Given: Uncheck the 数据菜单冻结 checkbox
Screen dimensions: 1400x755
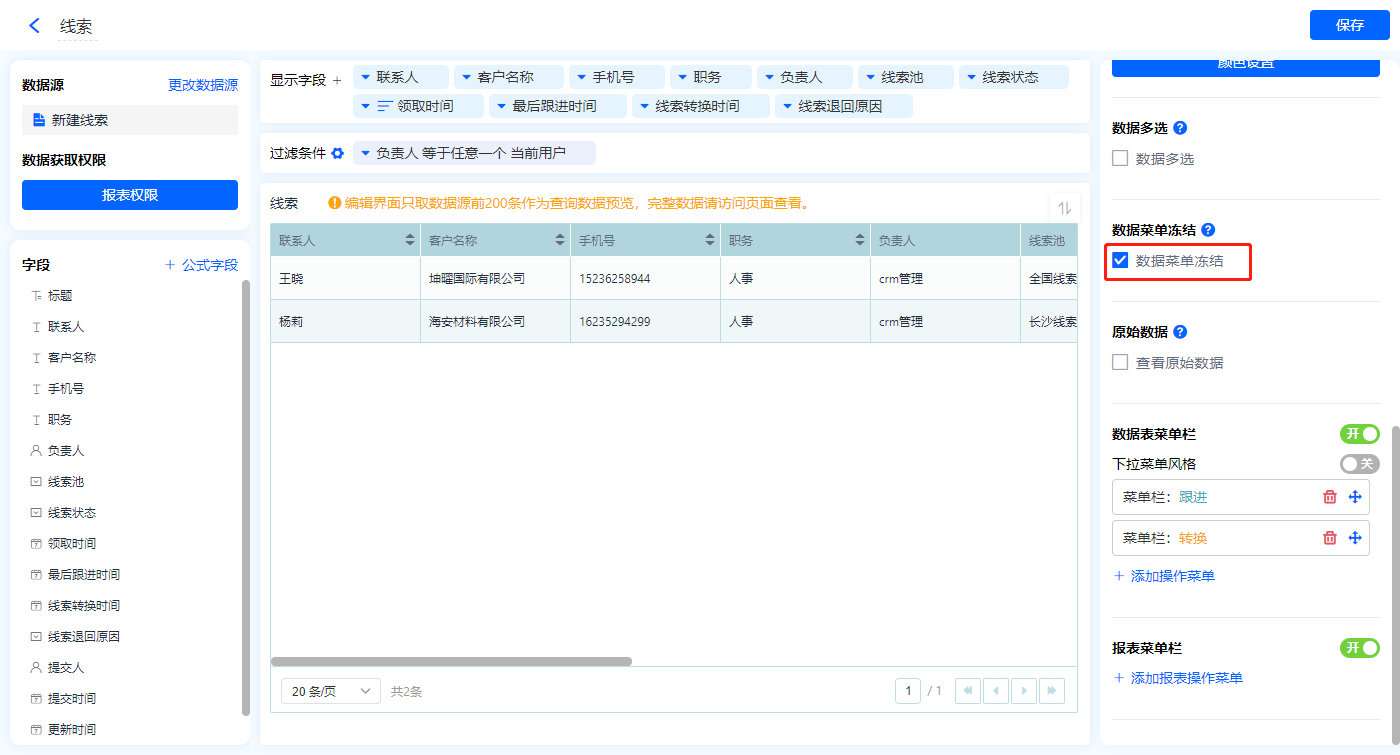Looking at the screenshot, I should (x=1120, y=261).
